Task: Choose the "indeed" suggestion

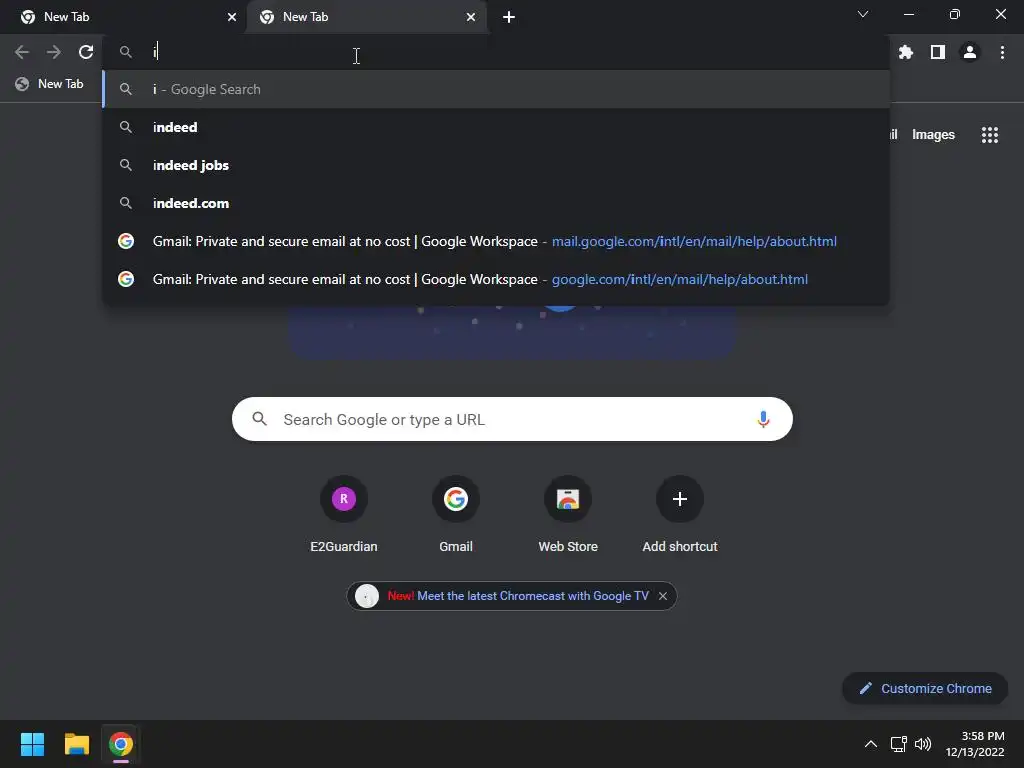Action: (496, 127)
